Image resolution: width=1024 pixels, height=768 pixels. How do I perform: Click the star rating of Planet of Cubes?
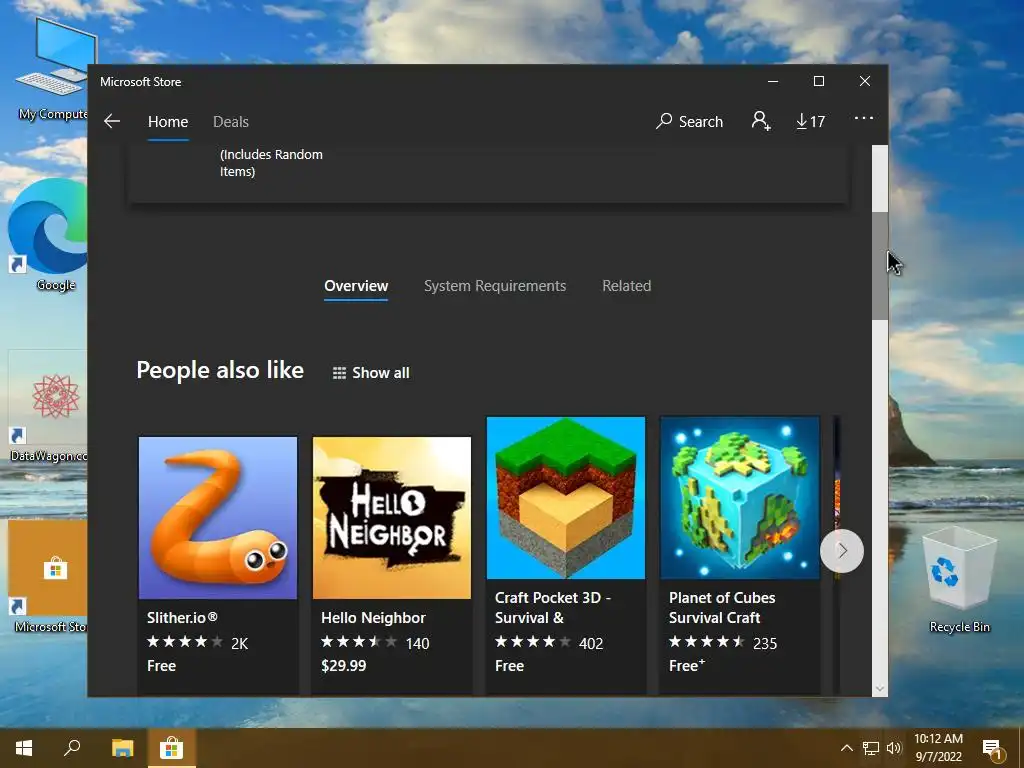707,643
